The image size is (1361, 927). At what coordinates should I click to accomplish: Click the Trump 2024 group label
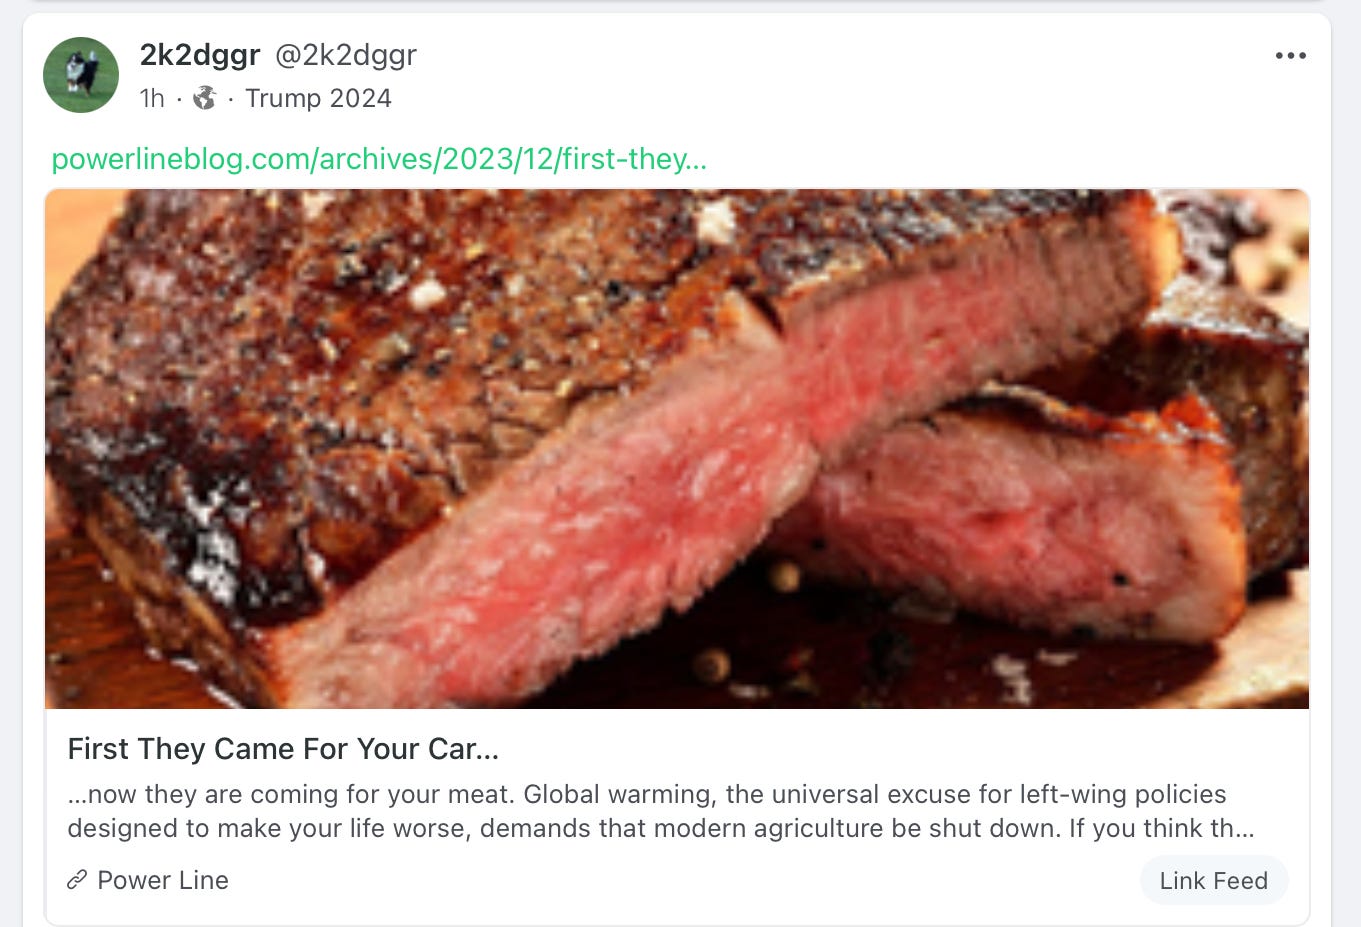(x=318, y=98)
